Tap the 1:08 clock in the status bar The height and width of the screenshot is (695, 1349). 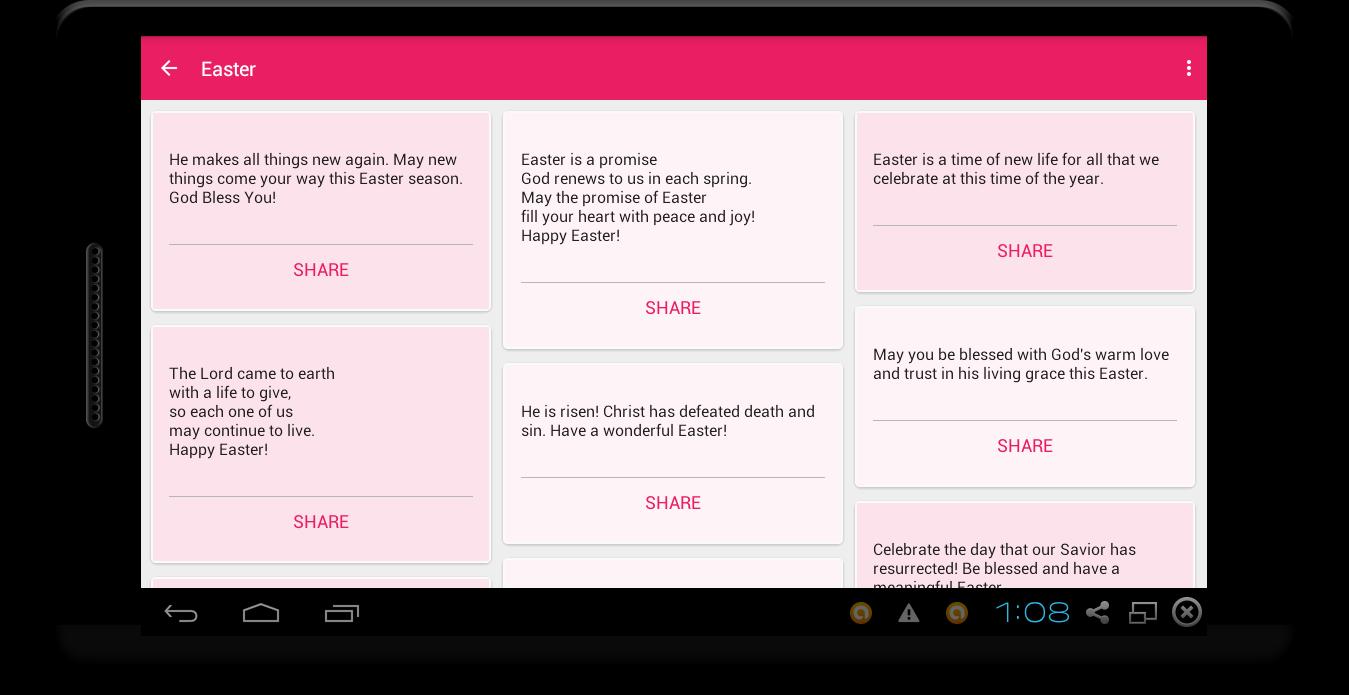click(1032, 612)
